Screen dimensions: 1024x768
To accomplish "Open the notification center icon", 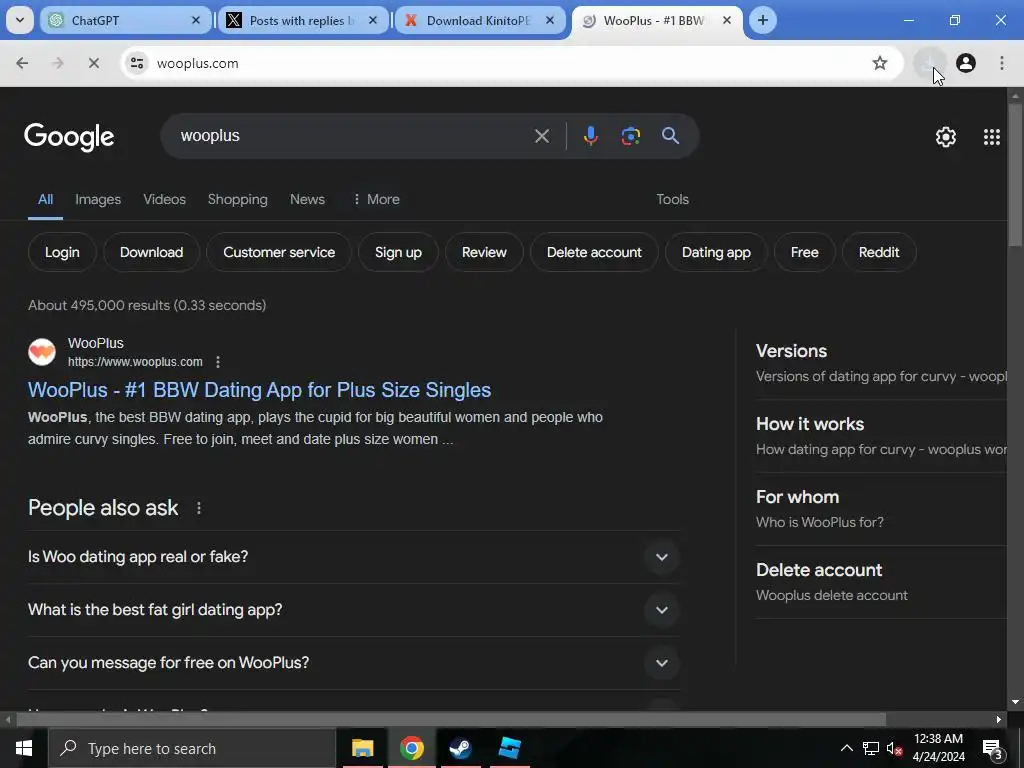I will click(x=993, y=749).
